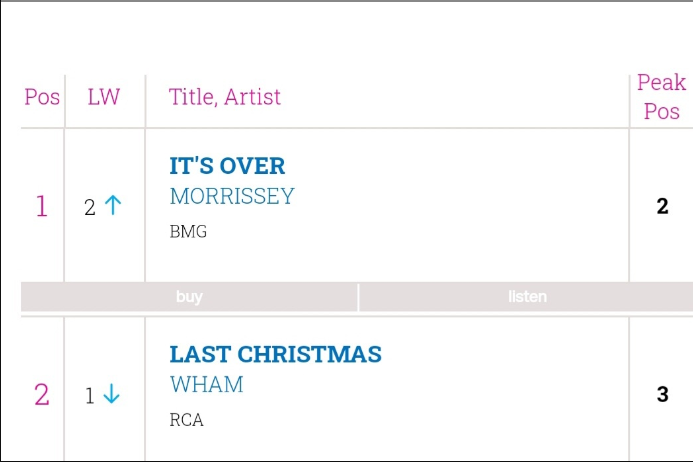Screen dimensions: 693x462
Task: Click the Title, Artist column header
Action: tap(225, 97)
